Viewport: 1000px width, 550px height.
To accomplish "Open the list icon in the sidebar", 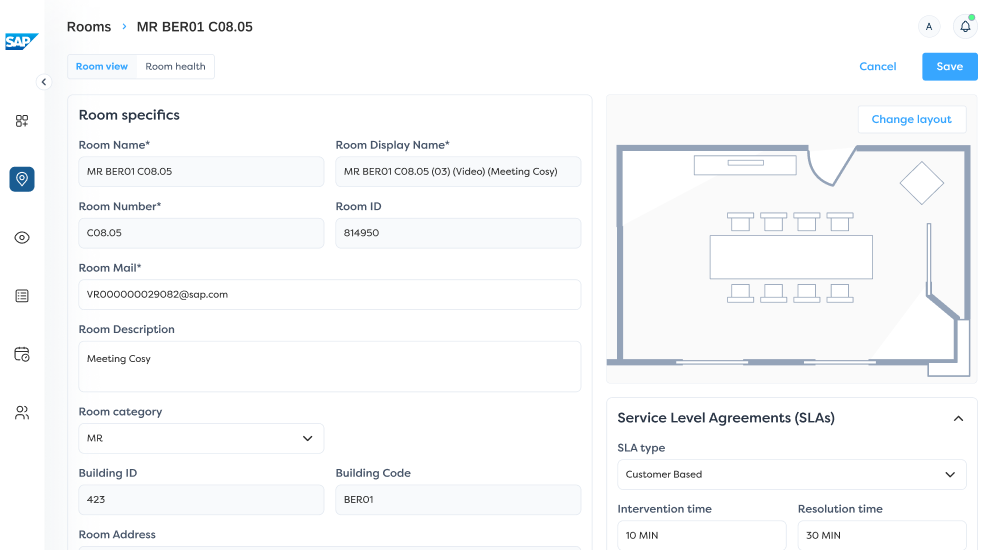I will 22,296.
